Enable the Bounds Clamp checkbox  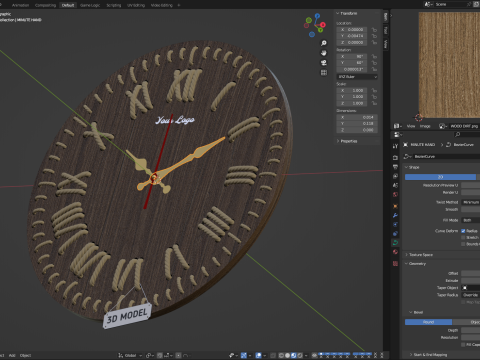(463, 244)
